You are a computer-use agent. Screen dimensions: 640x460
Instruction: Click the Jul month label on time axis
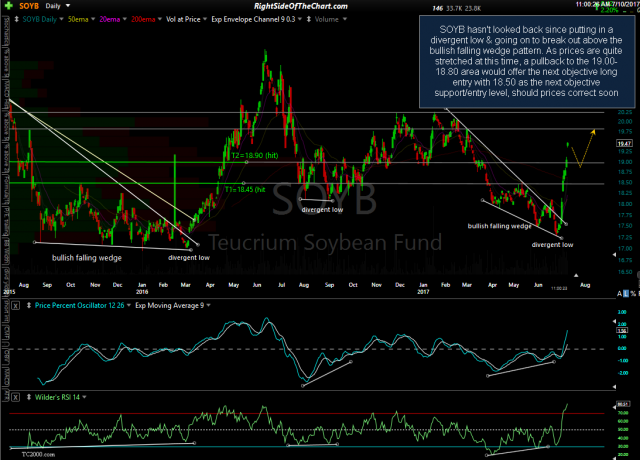[281, 285]
